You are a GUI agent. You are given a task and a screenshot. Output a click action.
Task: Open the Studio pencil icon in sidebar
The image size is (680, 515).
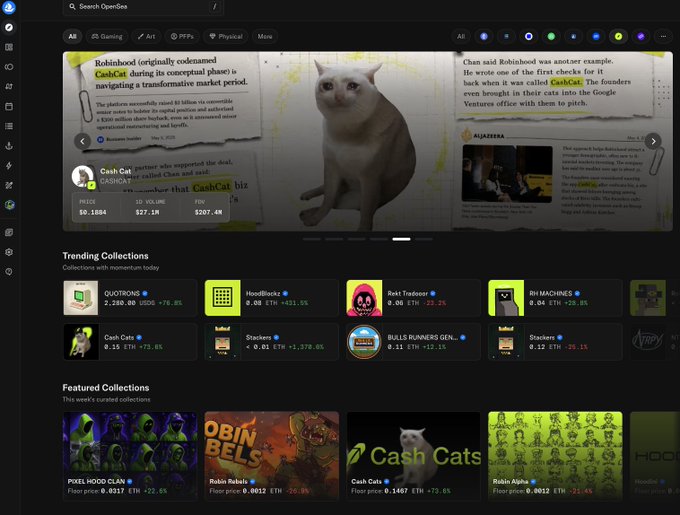9,185
